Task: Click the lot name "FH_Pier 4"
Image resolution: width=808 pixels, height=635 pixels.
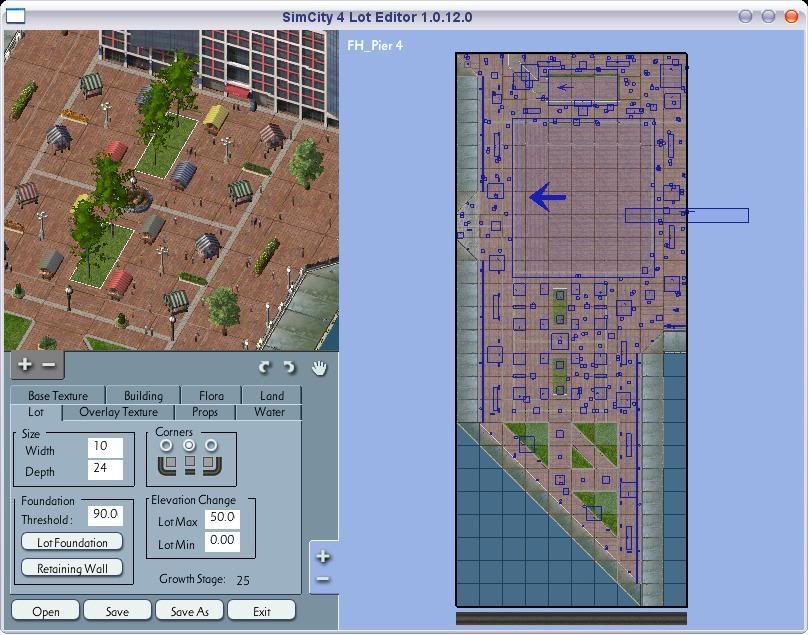Action: click(375, 45)
